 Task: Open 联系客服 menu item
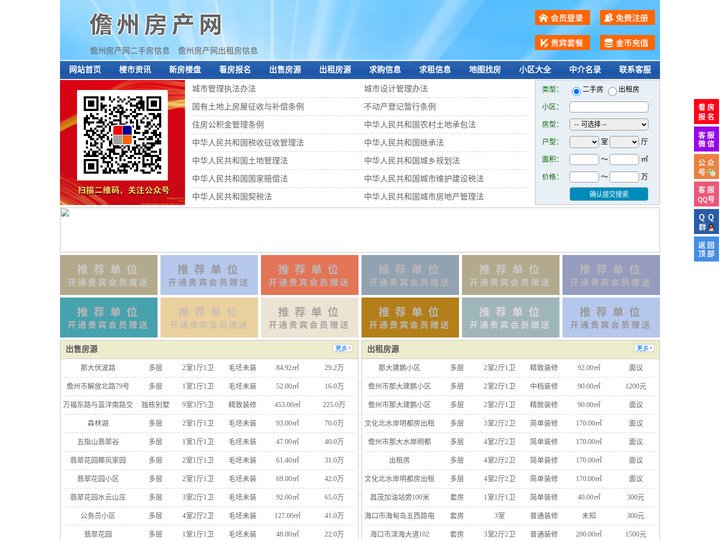(635, 70)
